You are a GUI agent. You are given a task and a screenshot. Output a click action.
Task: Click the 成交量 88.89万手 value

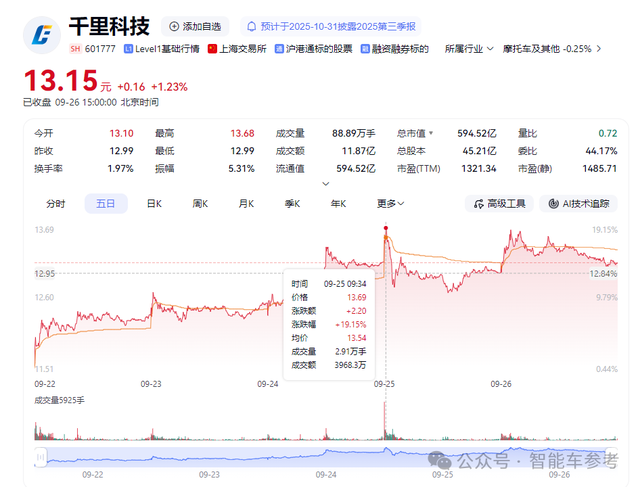[353, 133]
